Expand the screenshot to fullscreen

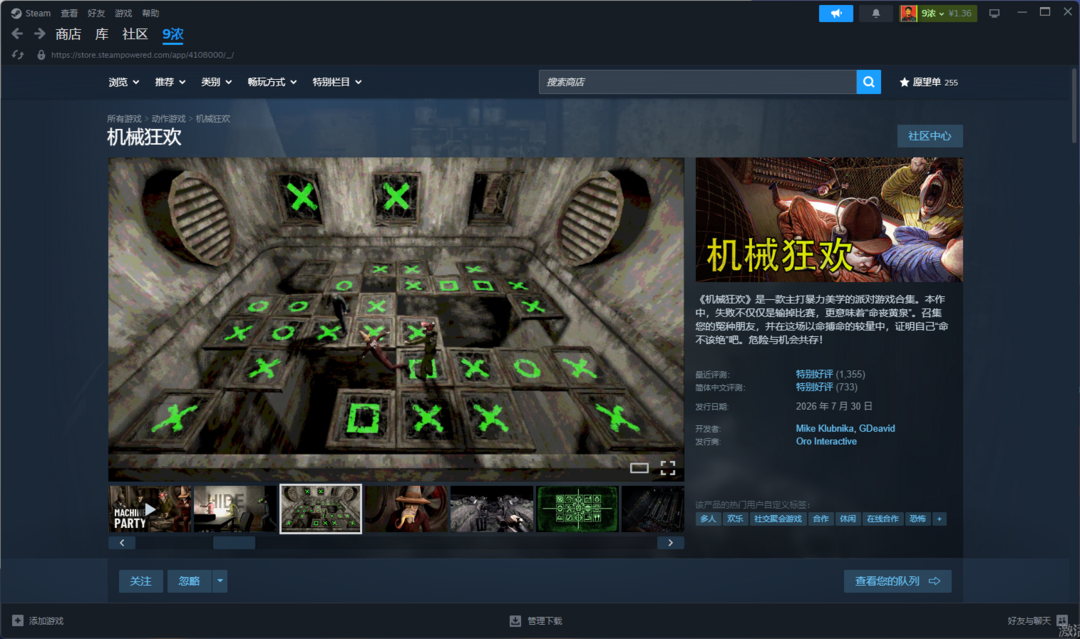coord(667,468)
